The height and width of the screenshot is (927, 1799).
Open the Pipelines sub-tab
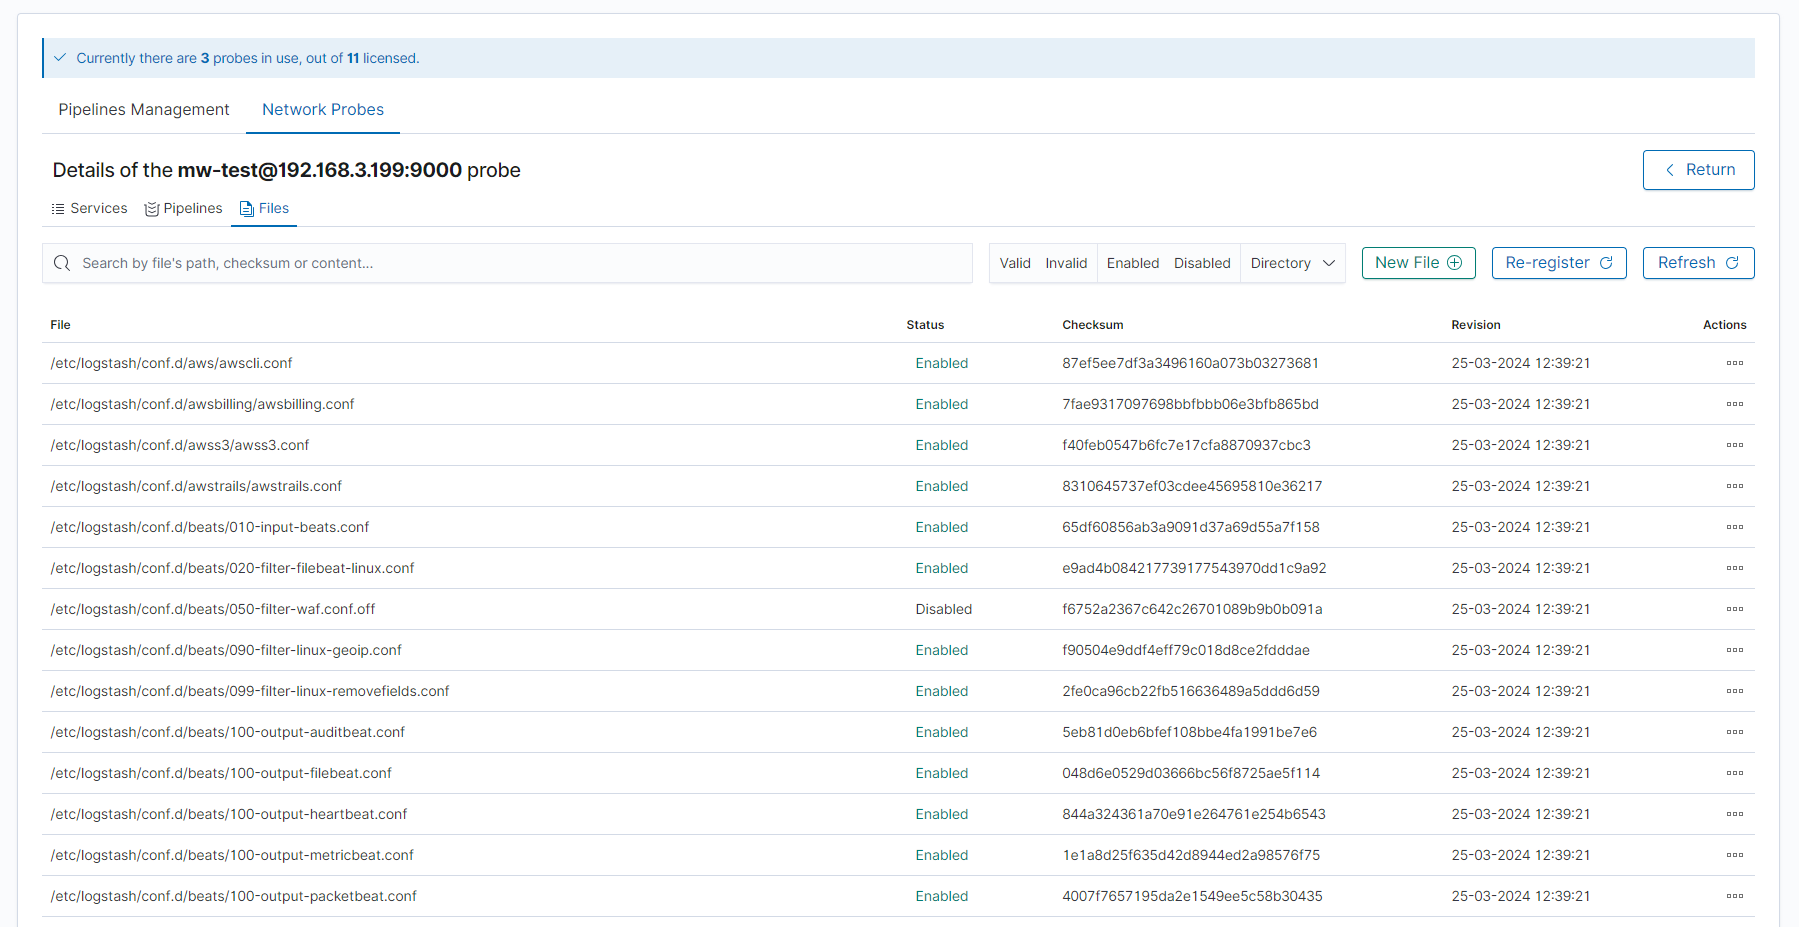point(184,209)
